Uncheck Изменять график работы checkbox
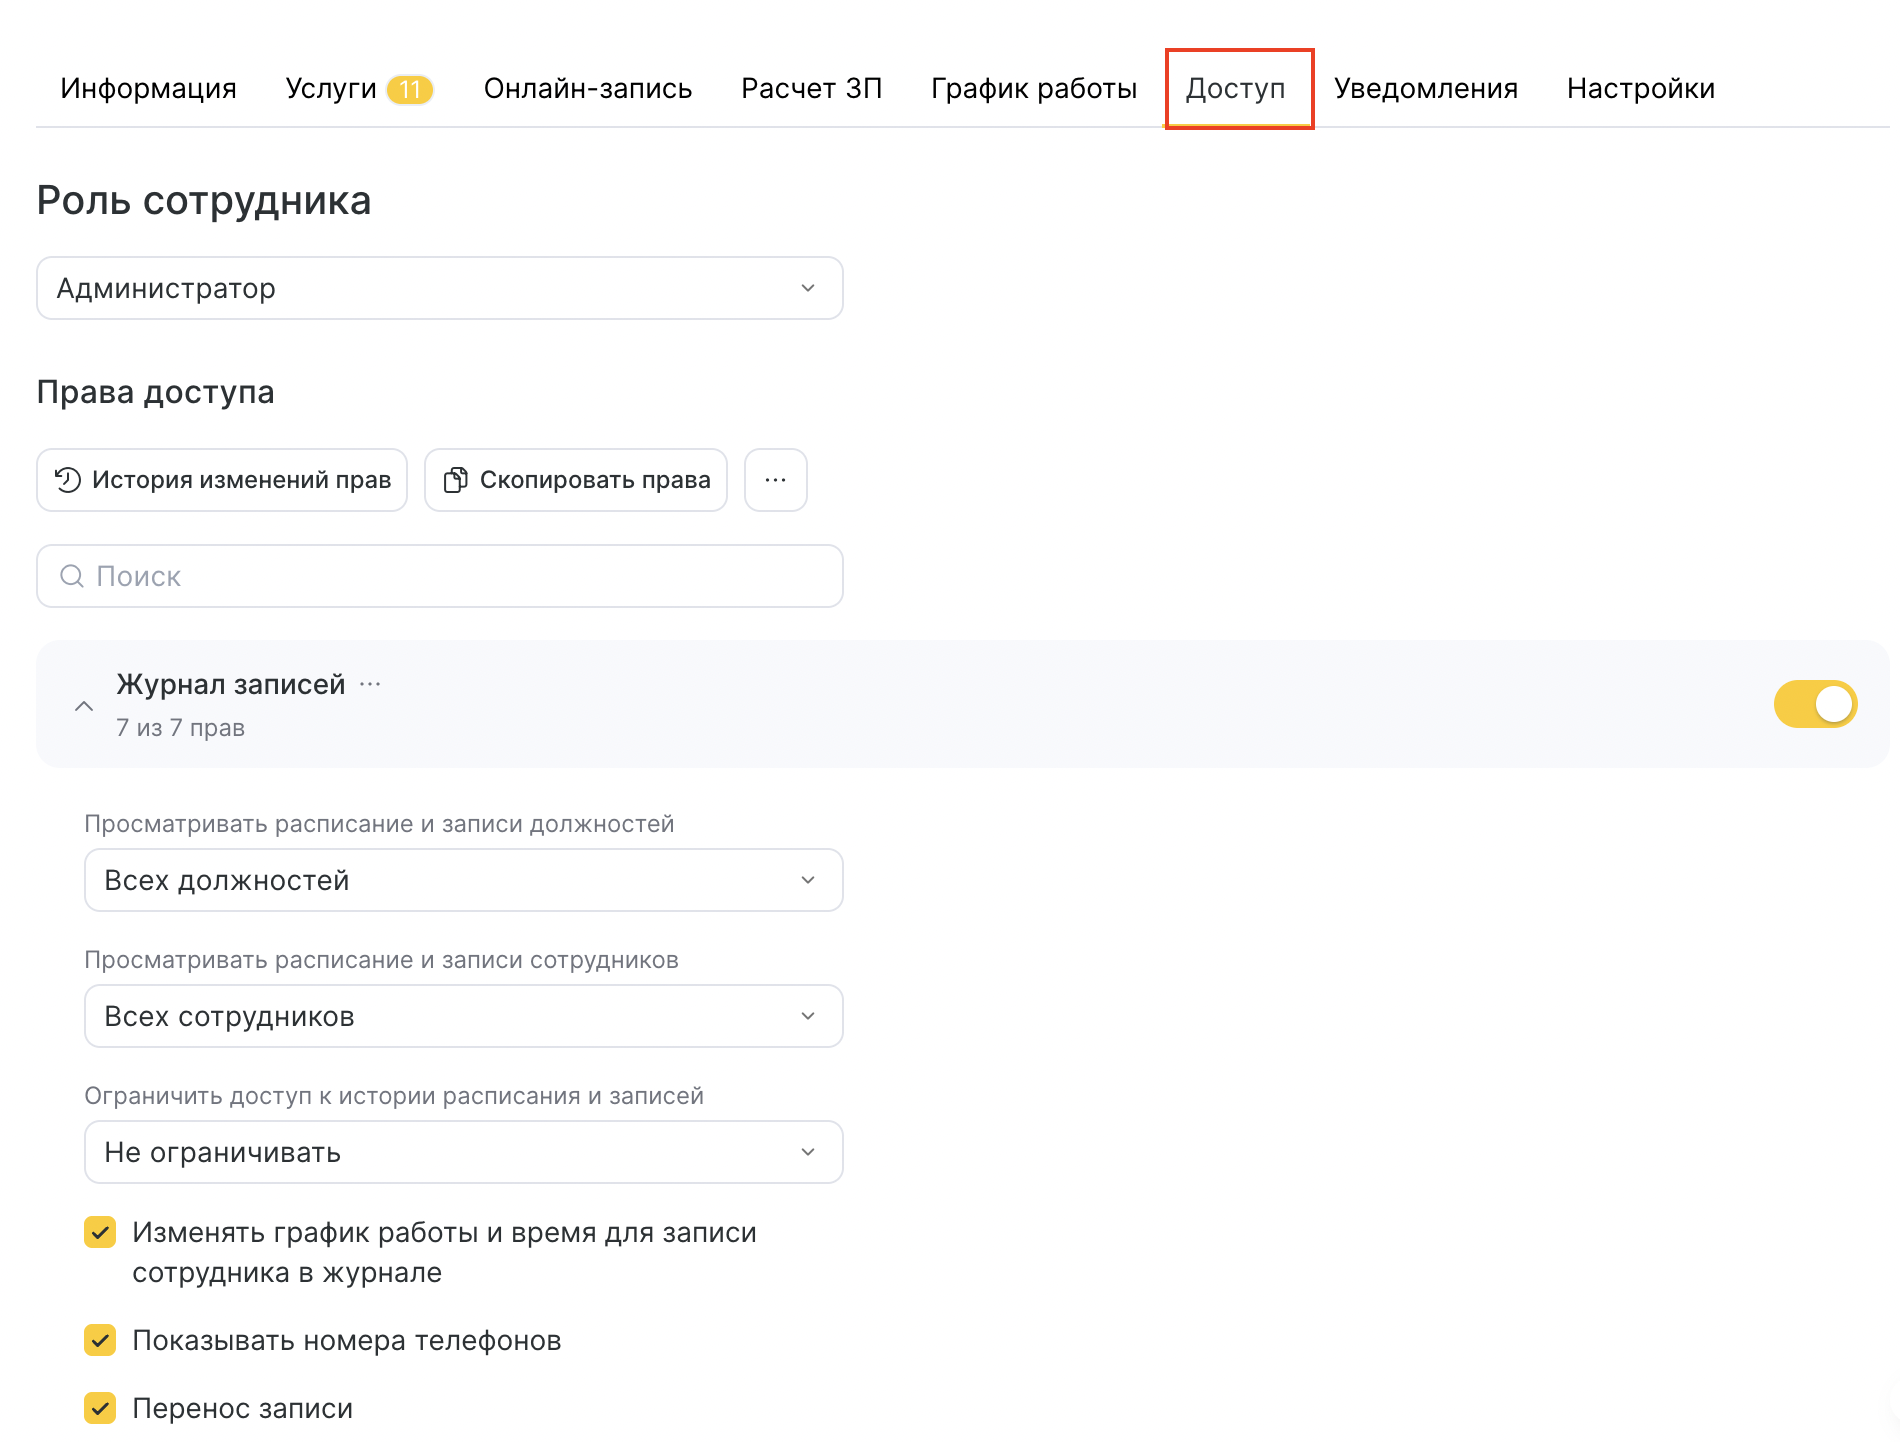Image resolution: width=1900 pixels, height=1442 pixels. (x=100, y=1232)
